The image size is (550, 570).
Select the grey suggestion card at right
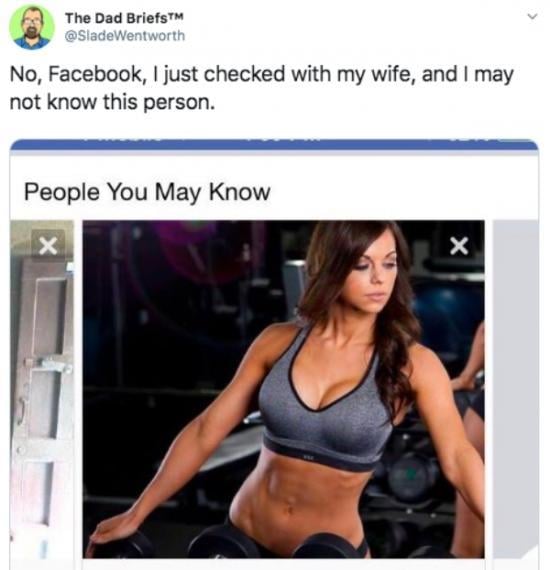[x=515, y=389]
